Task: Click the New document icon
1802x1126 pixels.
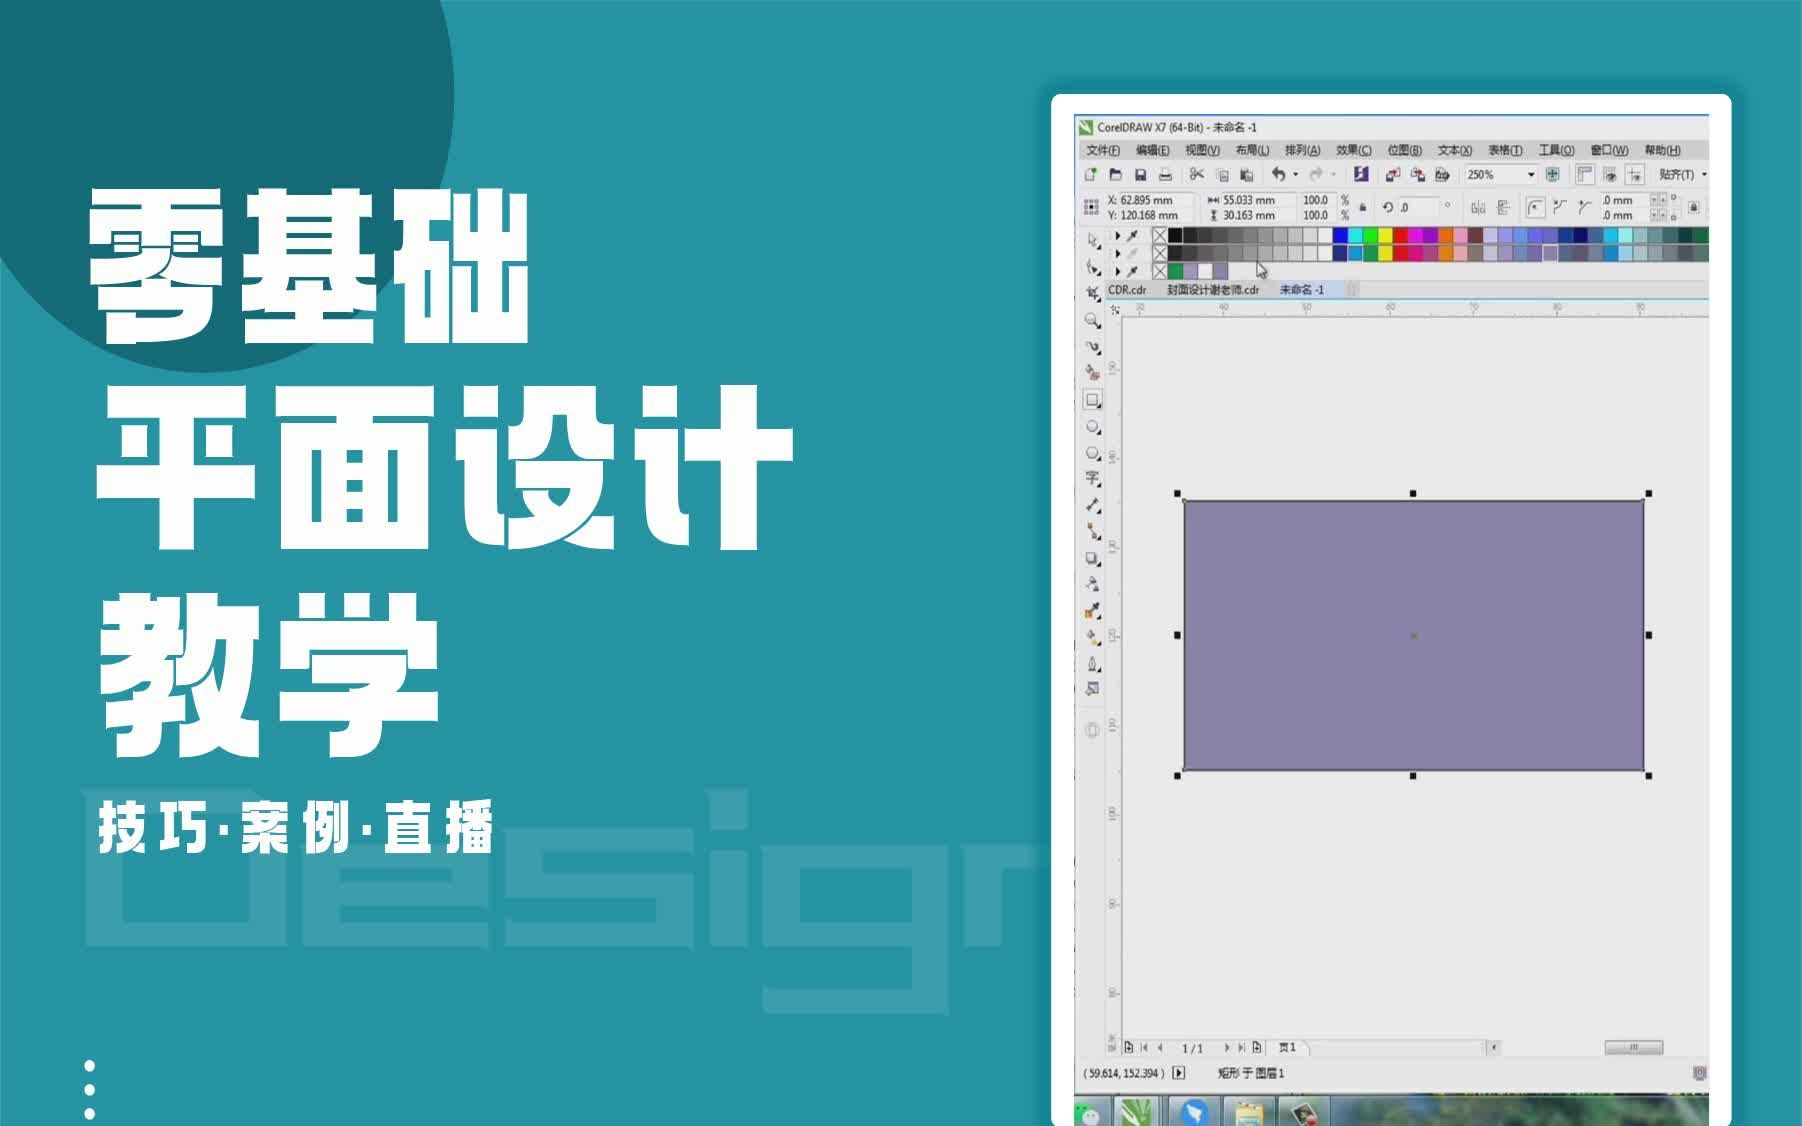Action: 1091,174
